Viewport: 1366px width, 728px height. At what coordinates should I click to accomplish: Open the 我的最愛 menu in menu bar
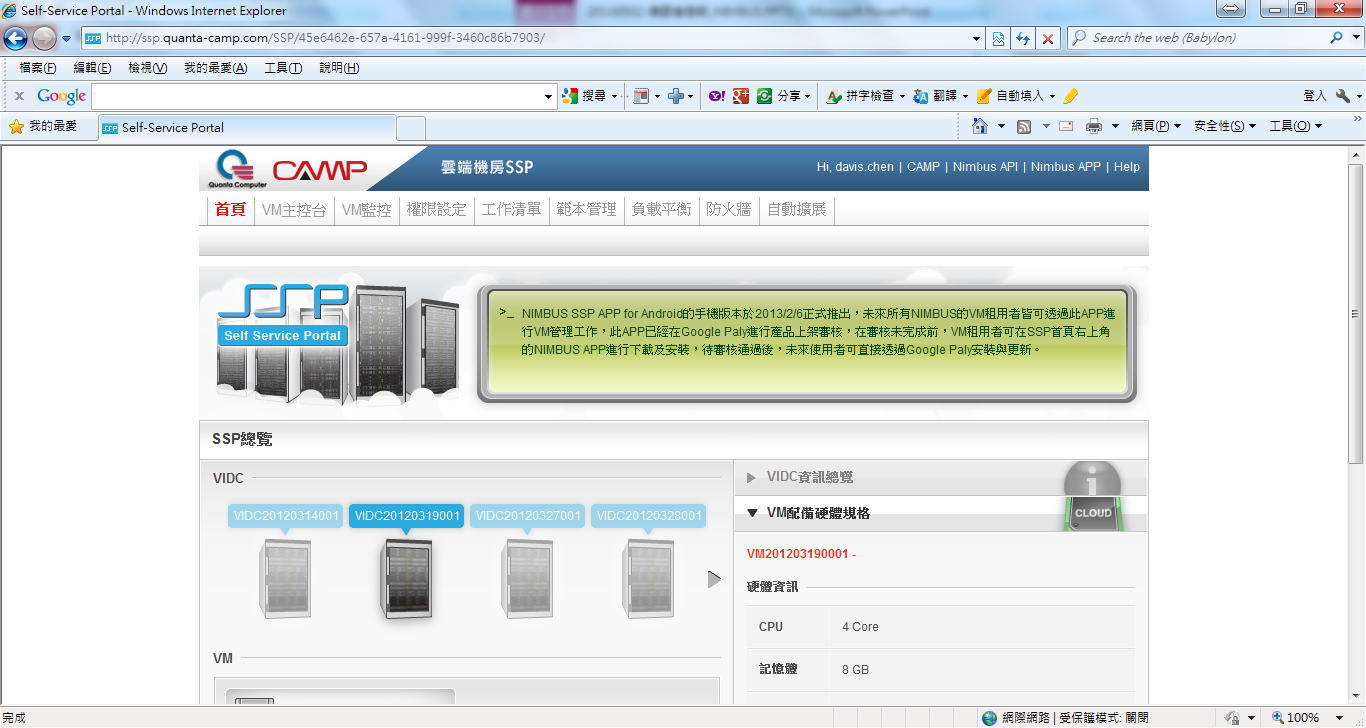tap(215, 68)
